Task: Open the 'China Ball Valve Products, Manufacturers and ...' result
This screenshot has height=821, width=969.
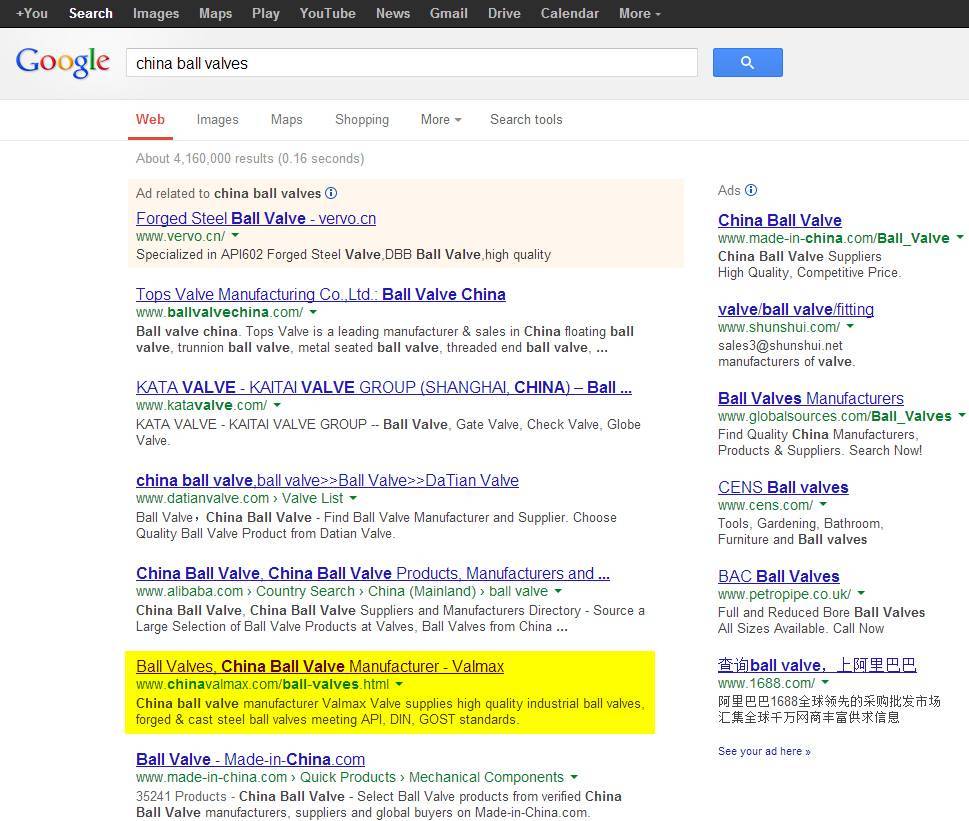Action: (373, 573)
